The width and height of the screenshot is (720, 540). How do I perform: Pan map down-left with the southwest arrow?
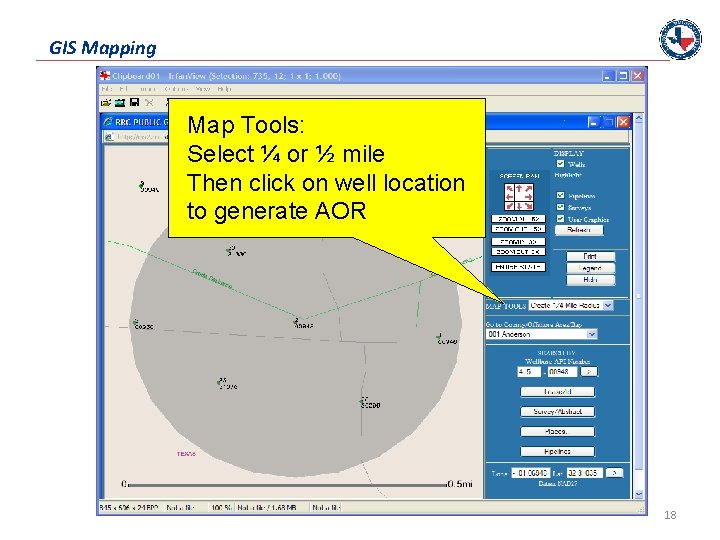point(509,206)
